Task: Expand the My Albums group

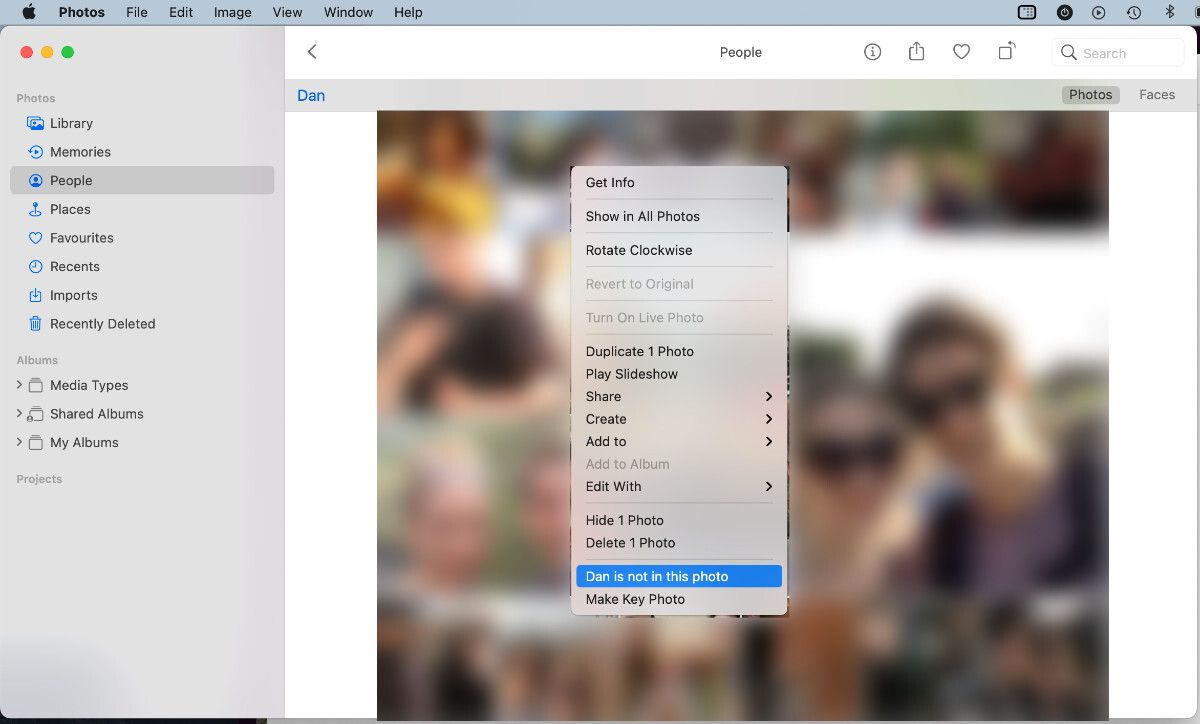Action: pyautogui.click(x=19, y=442)
